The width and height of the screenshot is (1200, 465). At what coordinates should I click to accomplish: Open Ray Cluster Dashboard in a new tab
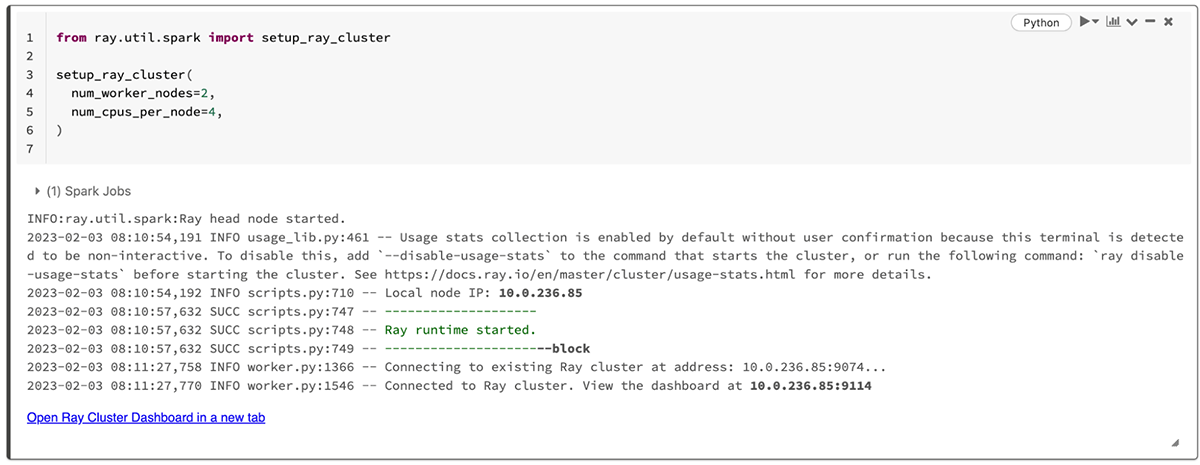(x=146, y=418)
